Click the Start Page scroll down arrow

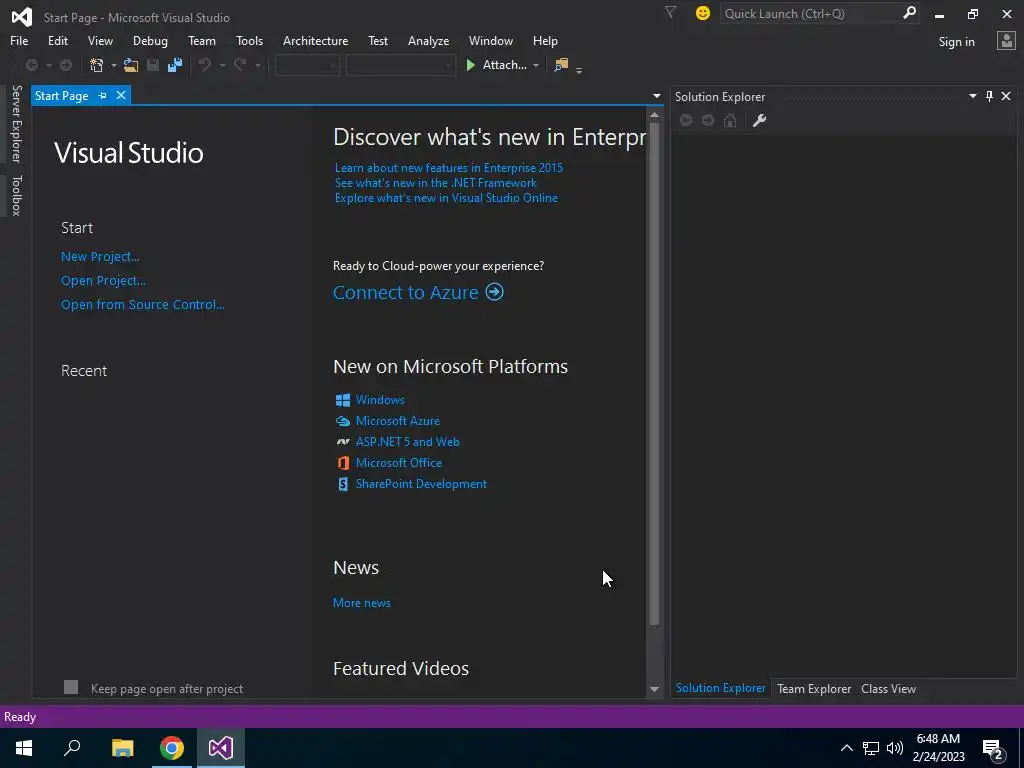(654, 689)
